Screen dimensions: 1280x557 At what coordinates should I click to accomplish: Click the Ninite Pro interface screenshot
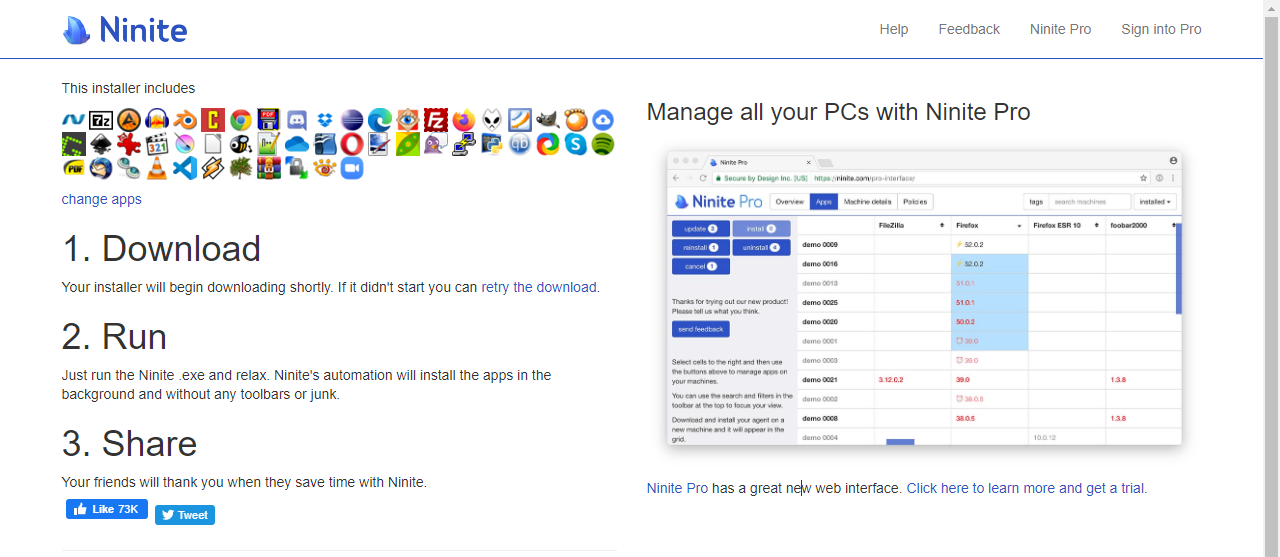(925, 298)
